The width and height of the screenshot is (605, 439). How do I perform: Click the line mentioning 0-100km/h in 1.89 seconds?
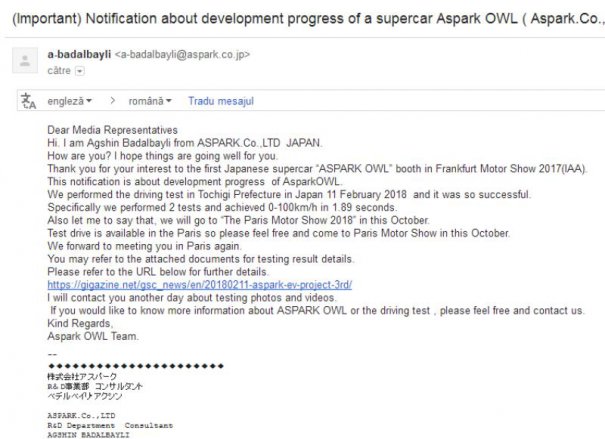click(222, 208)
